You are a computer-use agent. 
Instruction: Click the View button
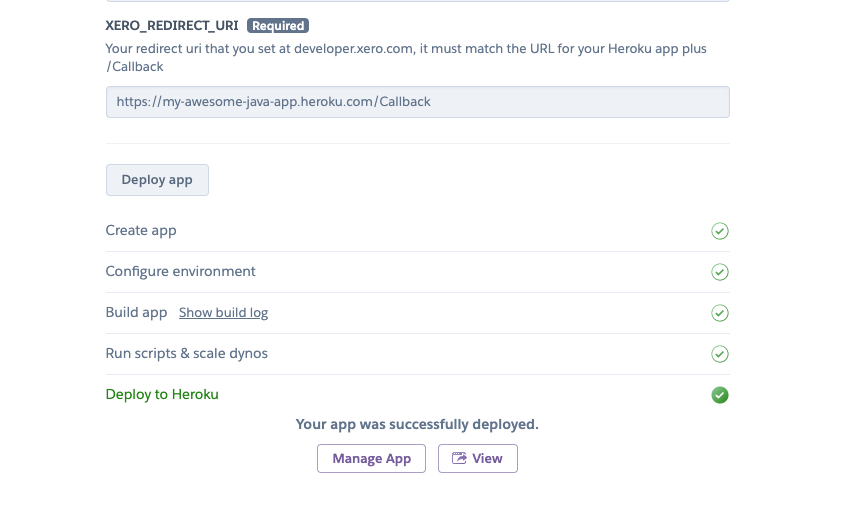click(478, 459)
